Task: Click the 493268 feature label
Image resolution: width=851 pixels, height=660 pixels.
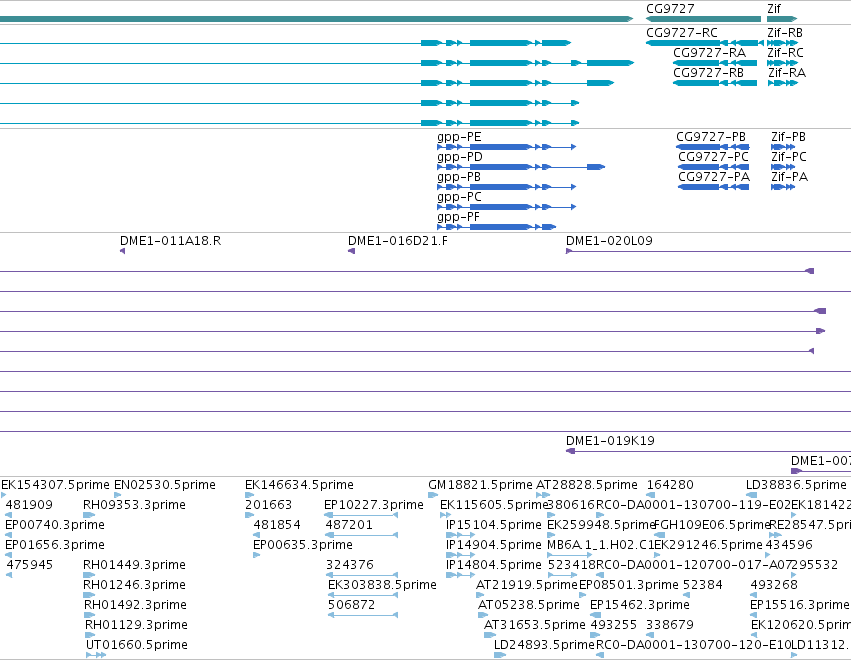Action: click(774, 585)
